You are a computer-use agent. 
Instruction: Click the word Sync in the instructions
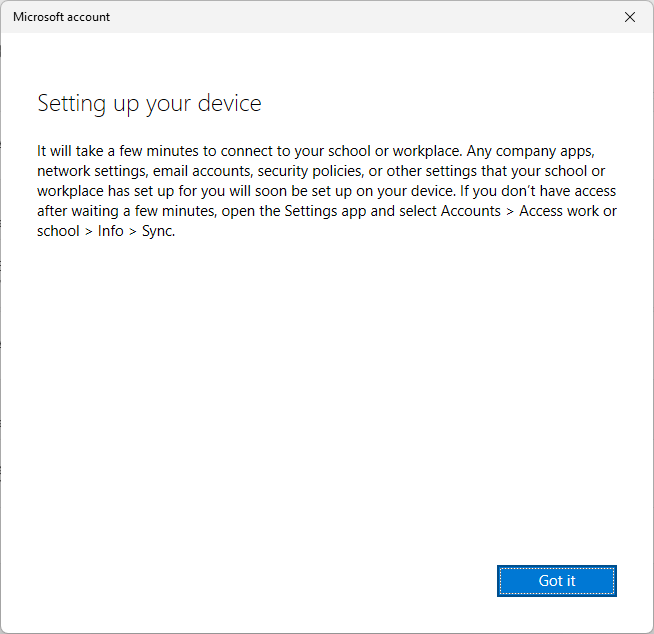coord(156,230)
